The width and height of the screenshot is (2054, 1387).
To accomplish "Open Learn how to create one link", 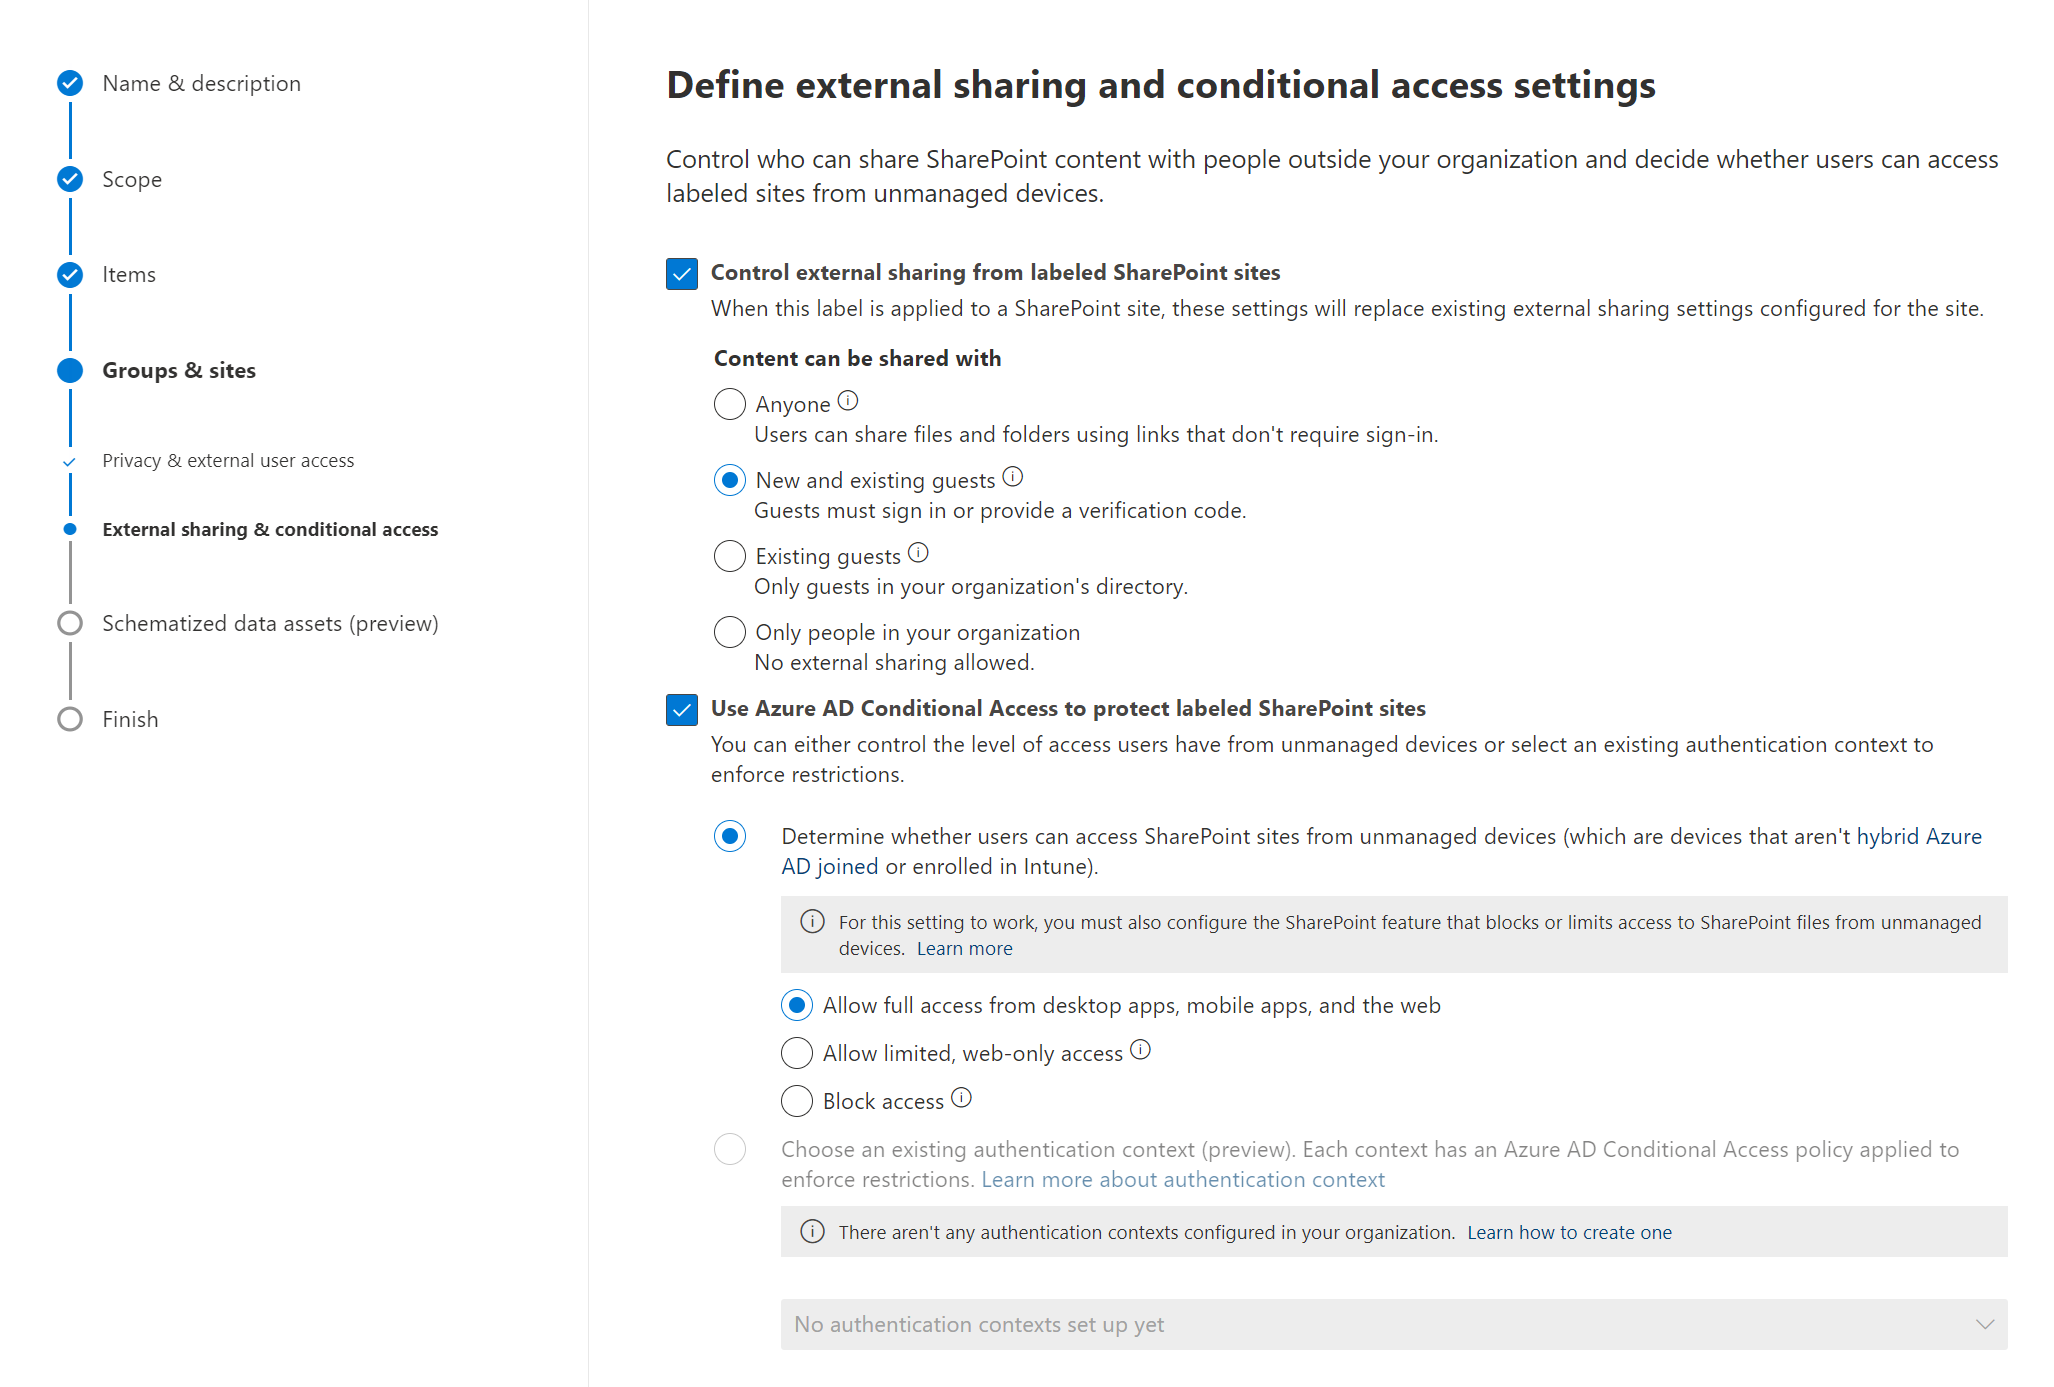I will pos(1569,1233).
